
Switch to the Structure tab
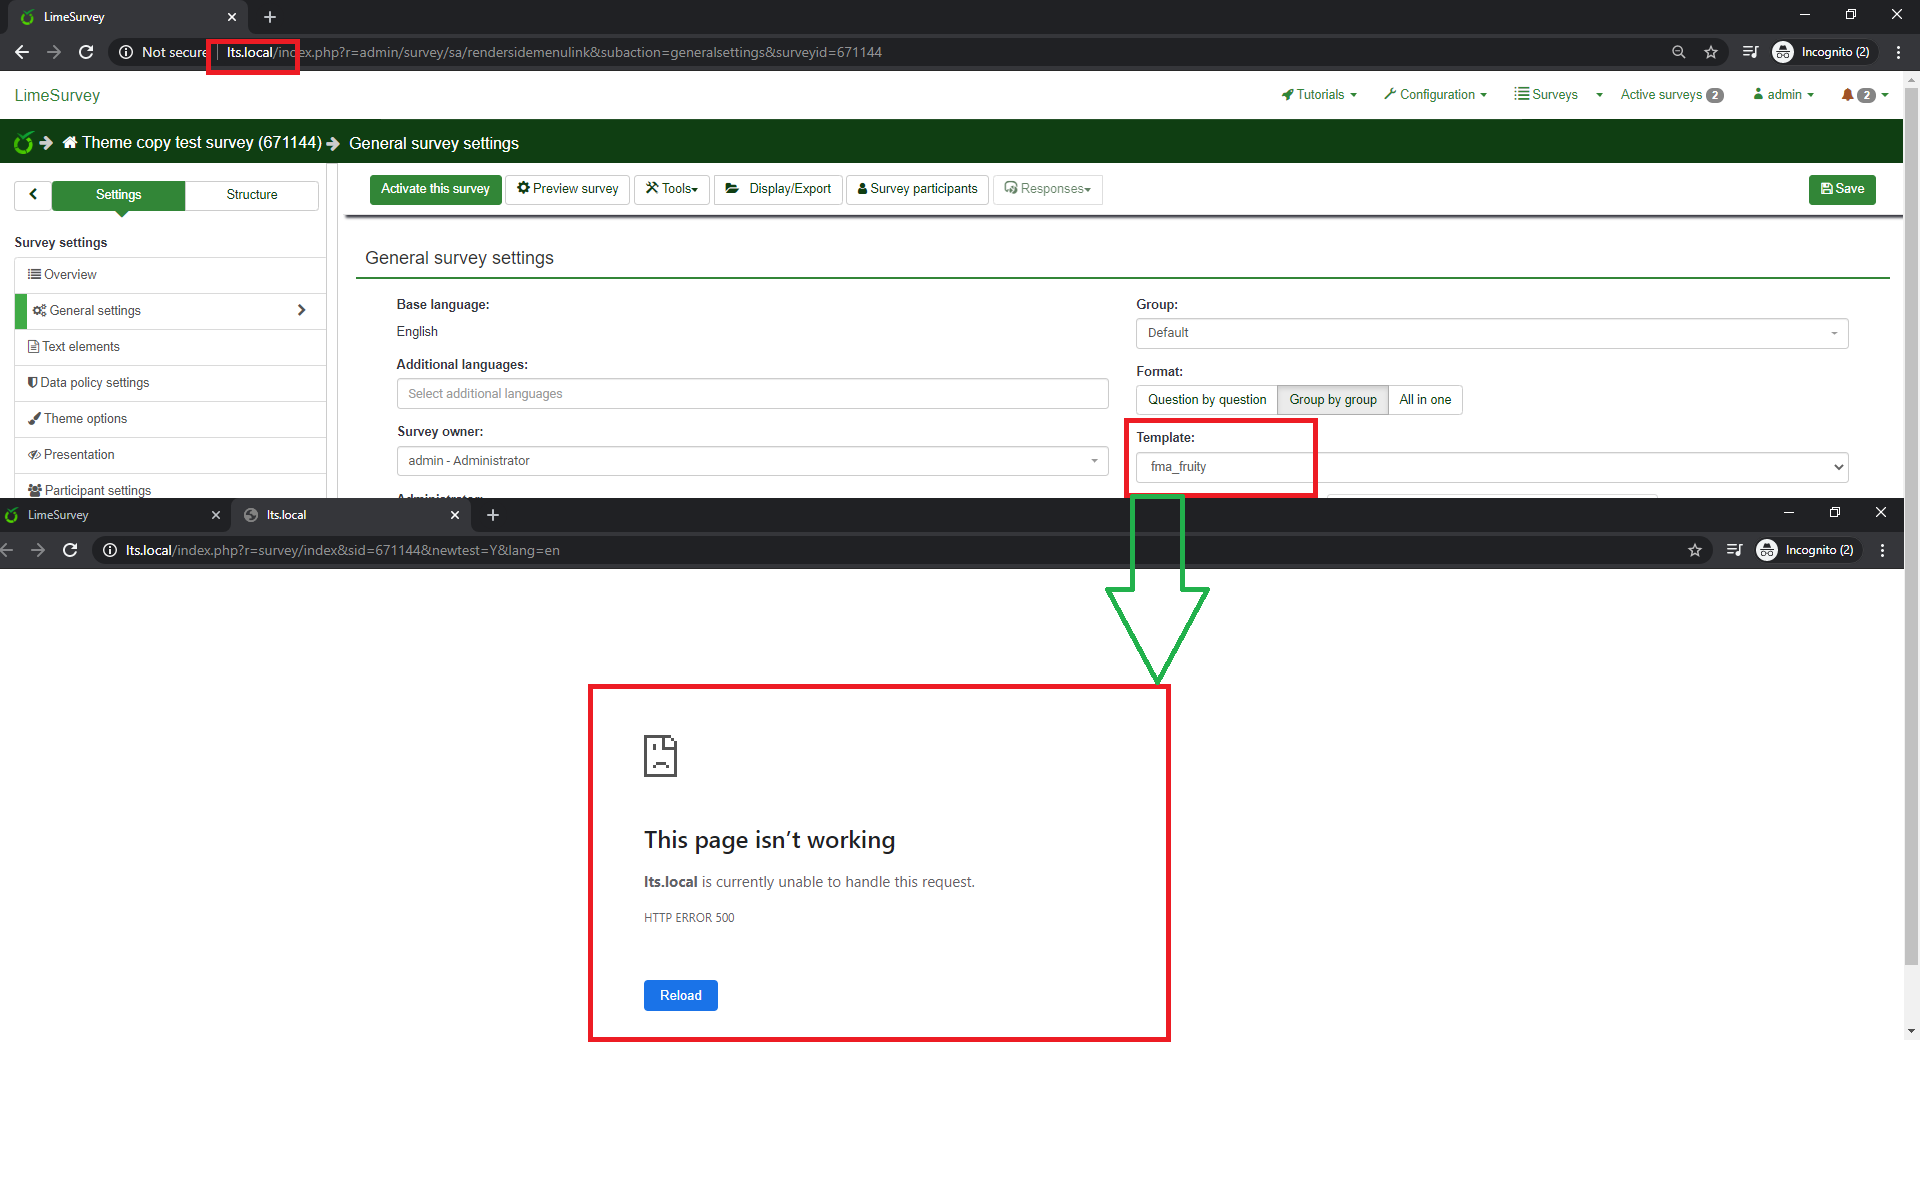point(251,195)
